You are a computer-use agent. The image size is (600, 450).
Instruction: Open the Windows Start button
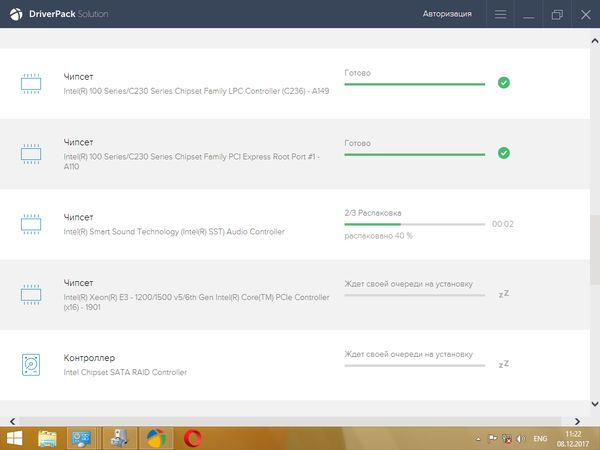[x=15, y=439]
